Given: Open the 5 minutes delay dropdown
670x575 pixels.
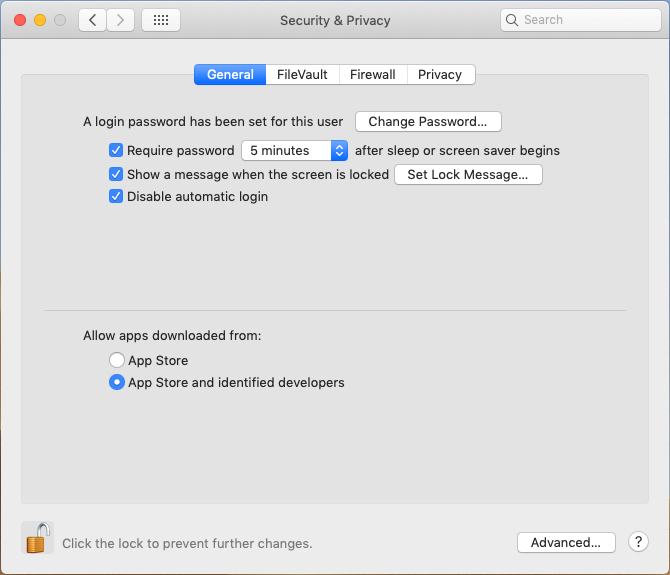Looking at the screenshot, I should coord(294,151).
